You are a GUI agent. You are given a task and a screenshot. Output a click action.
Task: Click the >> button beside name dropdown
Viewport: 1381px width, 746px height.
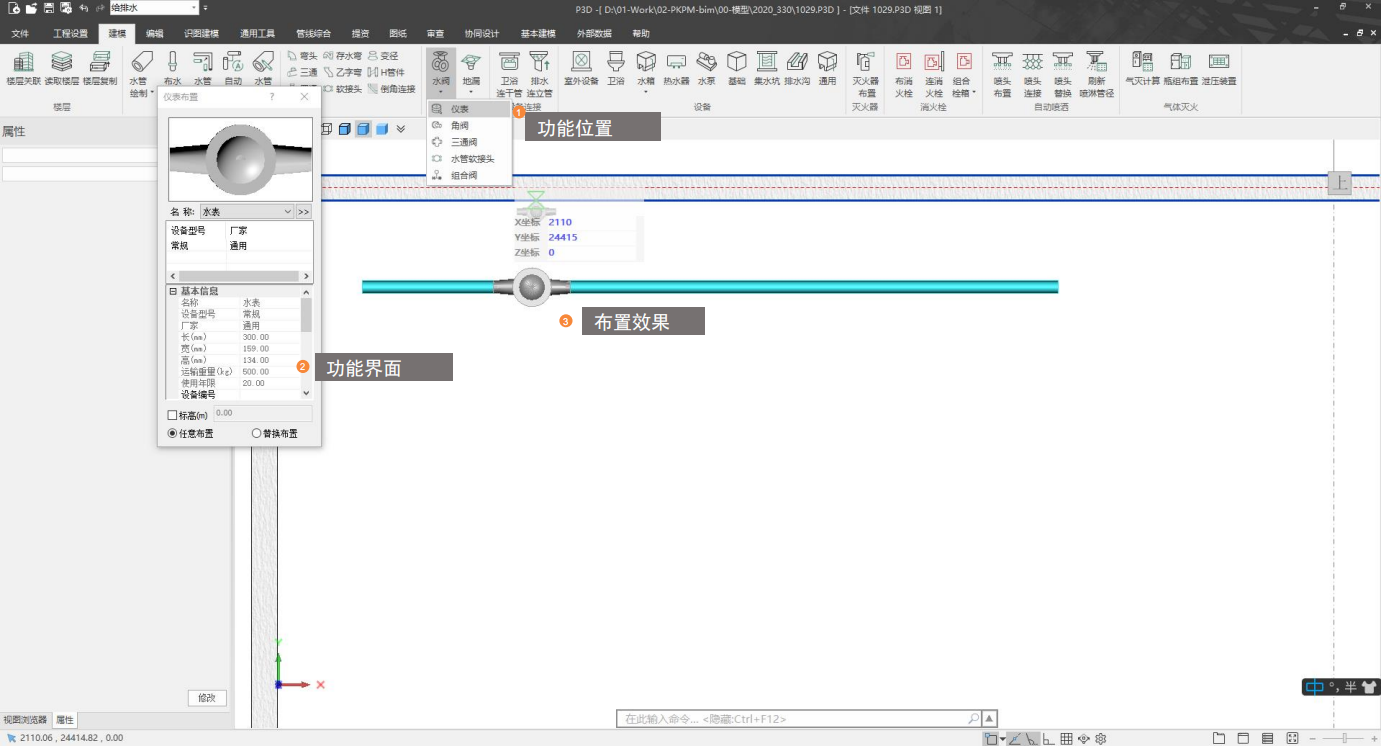coord(304,212)
